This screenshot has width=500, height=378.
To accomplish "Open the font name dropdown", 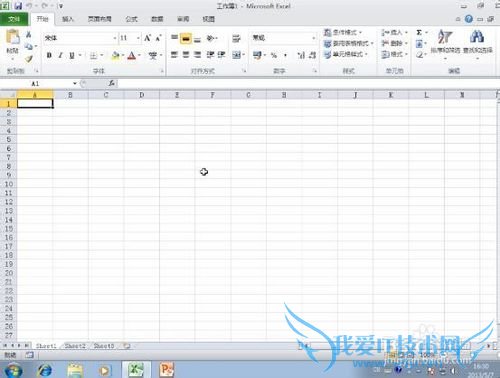I will (115, 38).
